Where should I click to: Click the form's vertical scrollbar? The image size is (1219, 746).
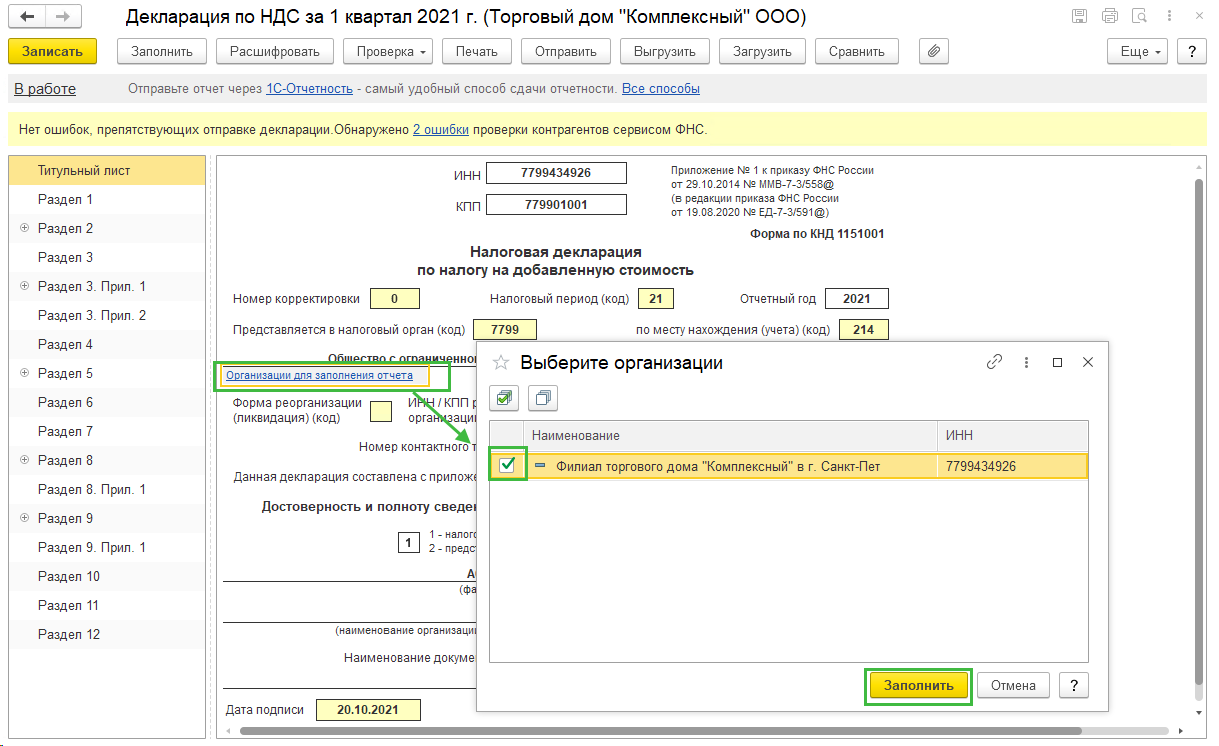(1201, 430)
